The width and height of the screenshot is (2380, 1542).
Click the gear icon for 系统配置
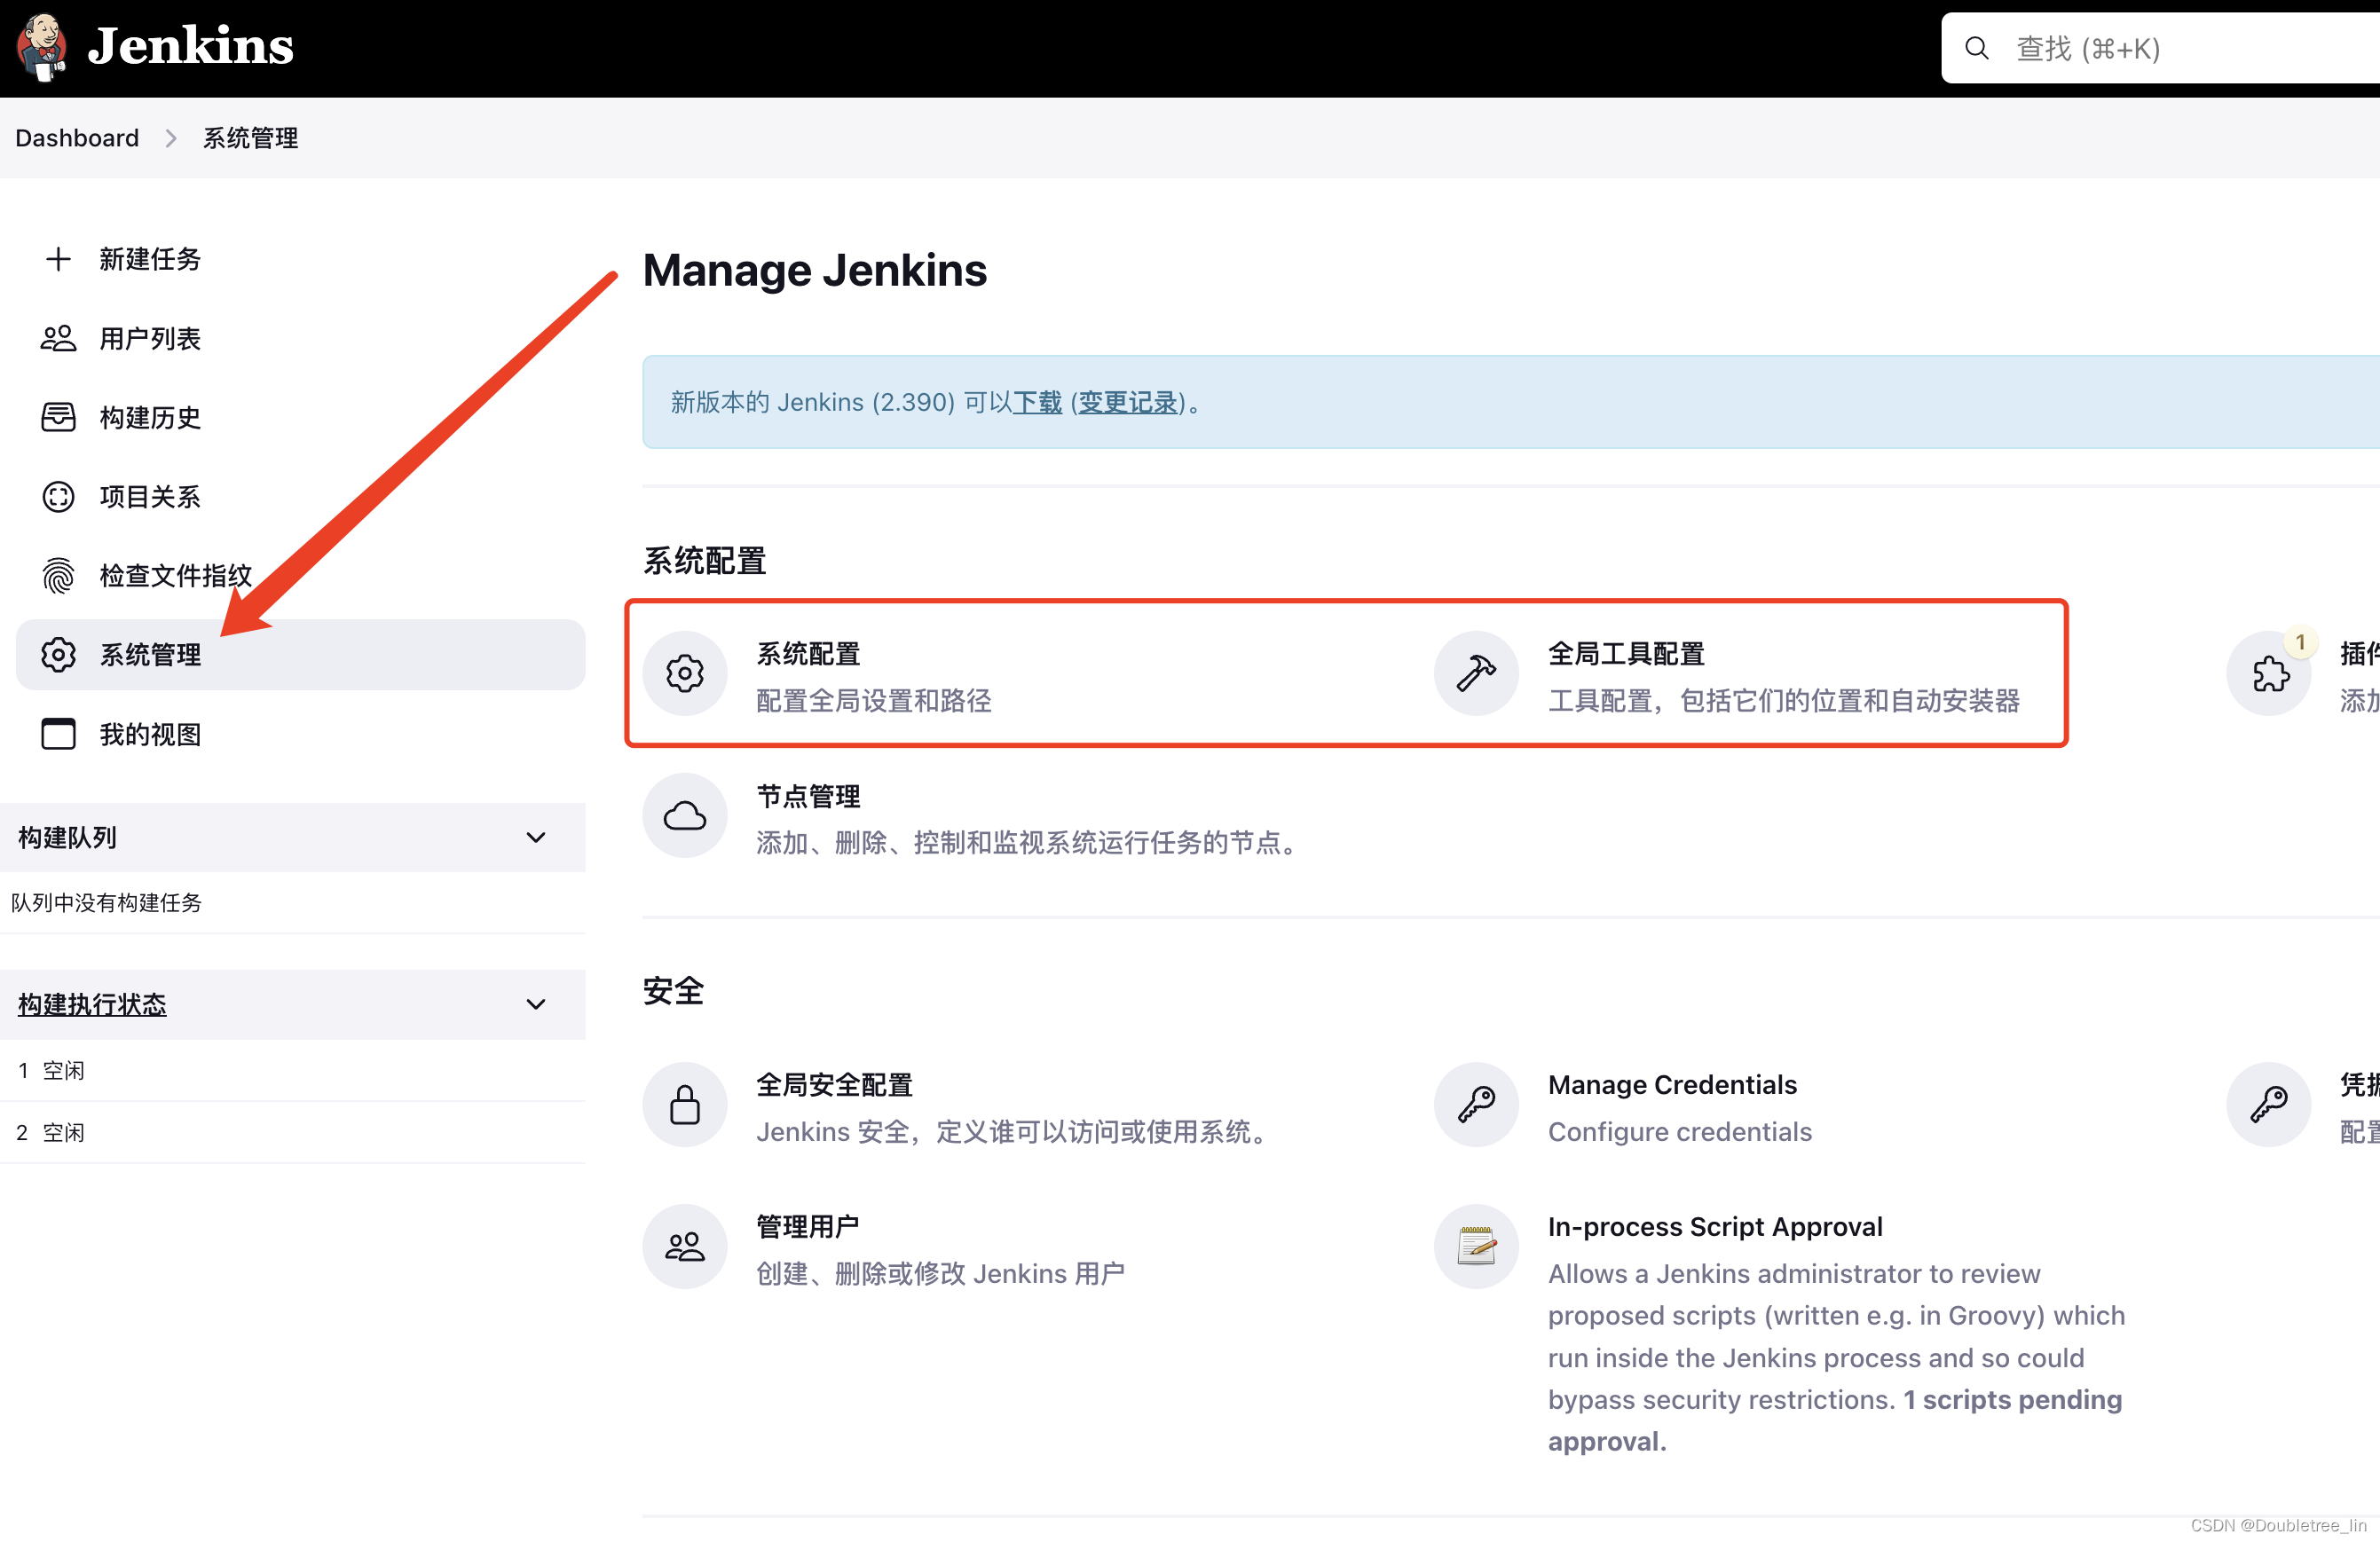[684, 674]
